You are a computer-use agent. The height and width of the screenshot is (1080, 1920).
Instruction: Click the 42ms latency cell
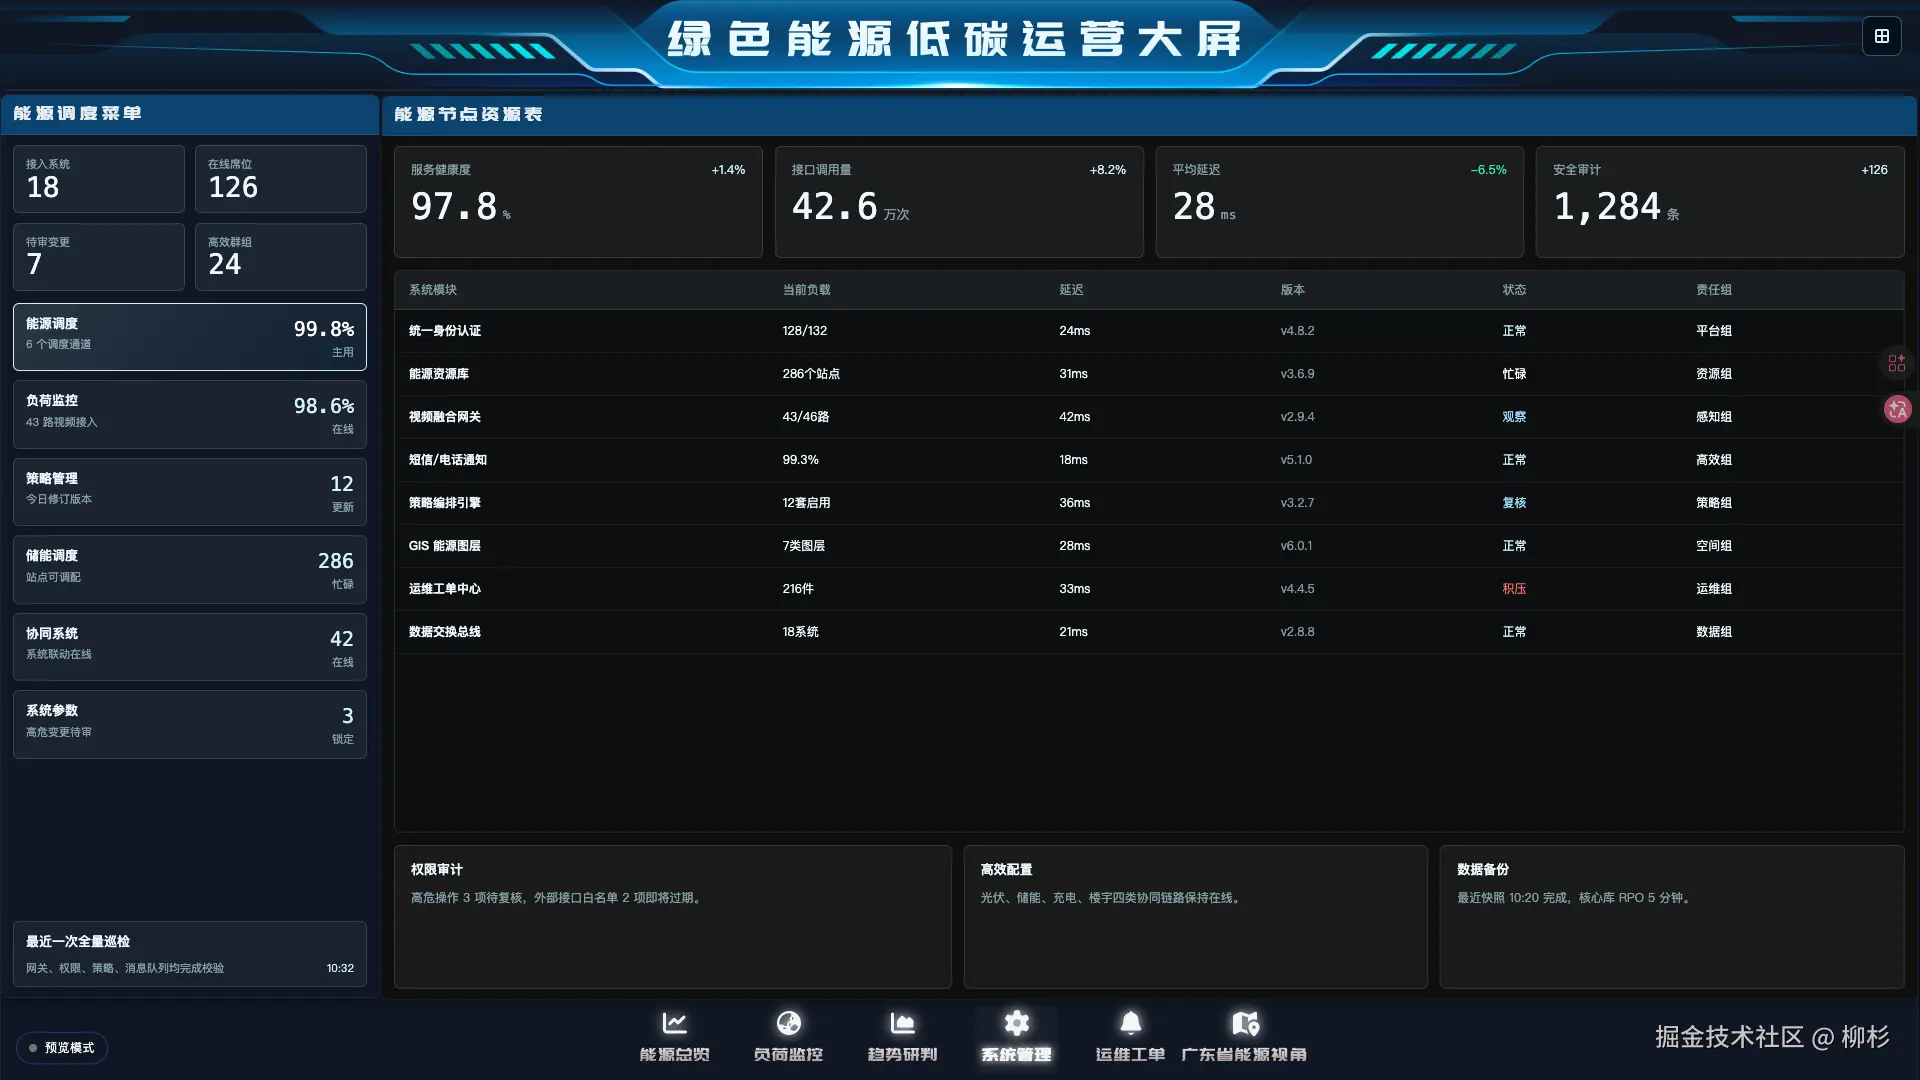point(1075,417)
